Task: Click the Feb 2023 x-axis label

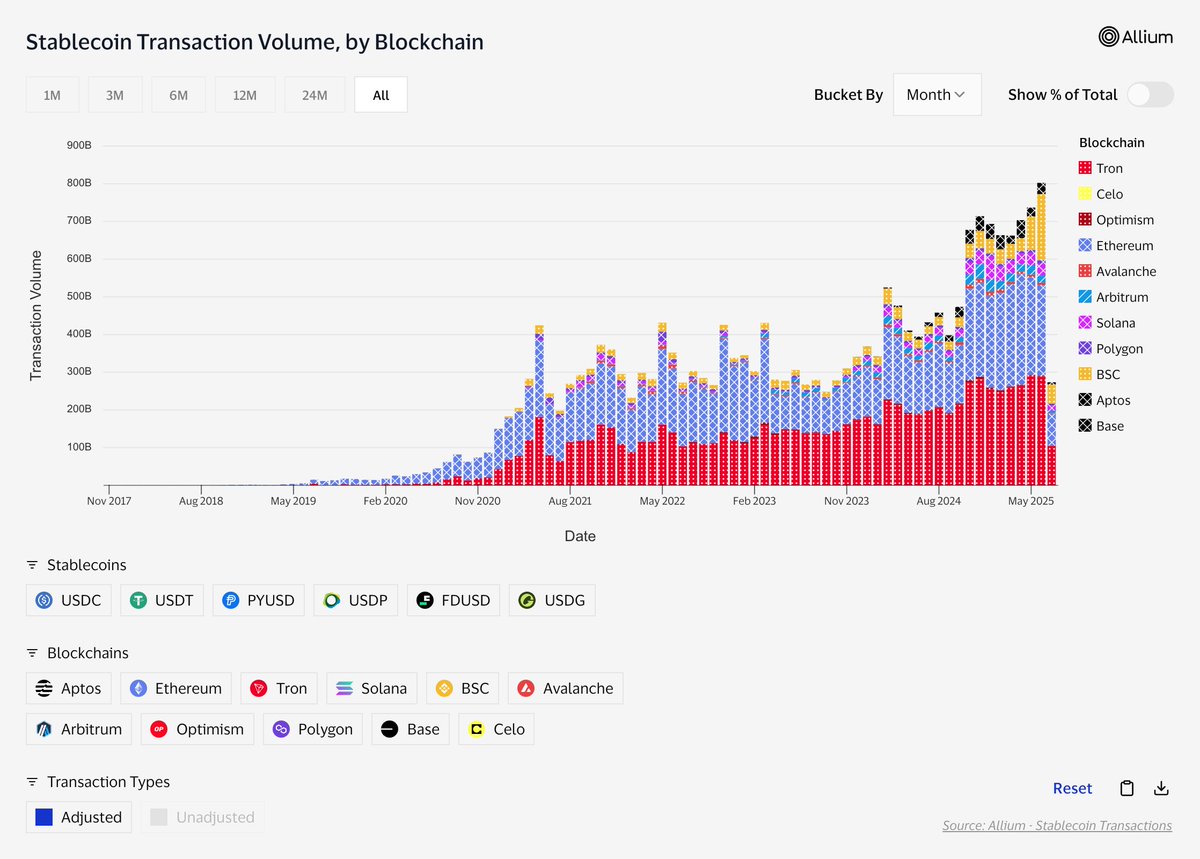Action: tap(753, 501)
